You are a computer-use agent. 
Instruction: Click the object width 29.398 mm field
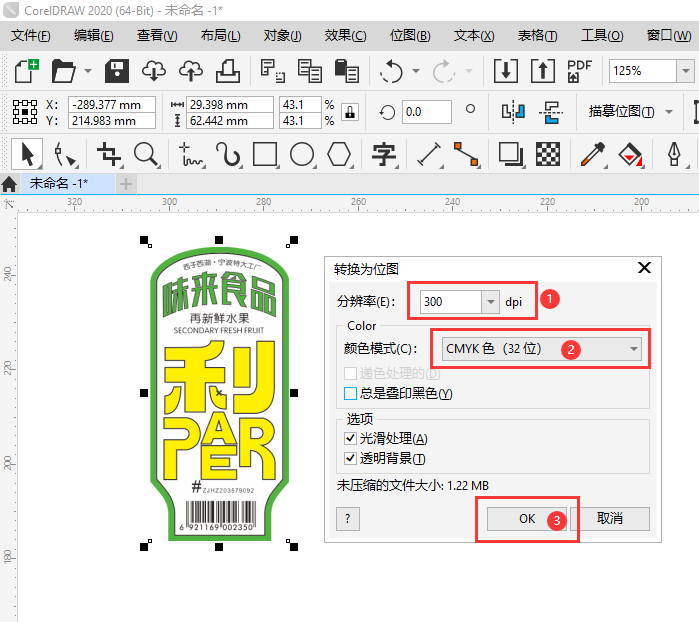pyautogui.click(x=230, y=104)
